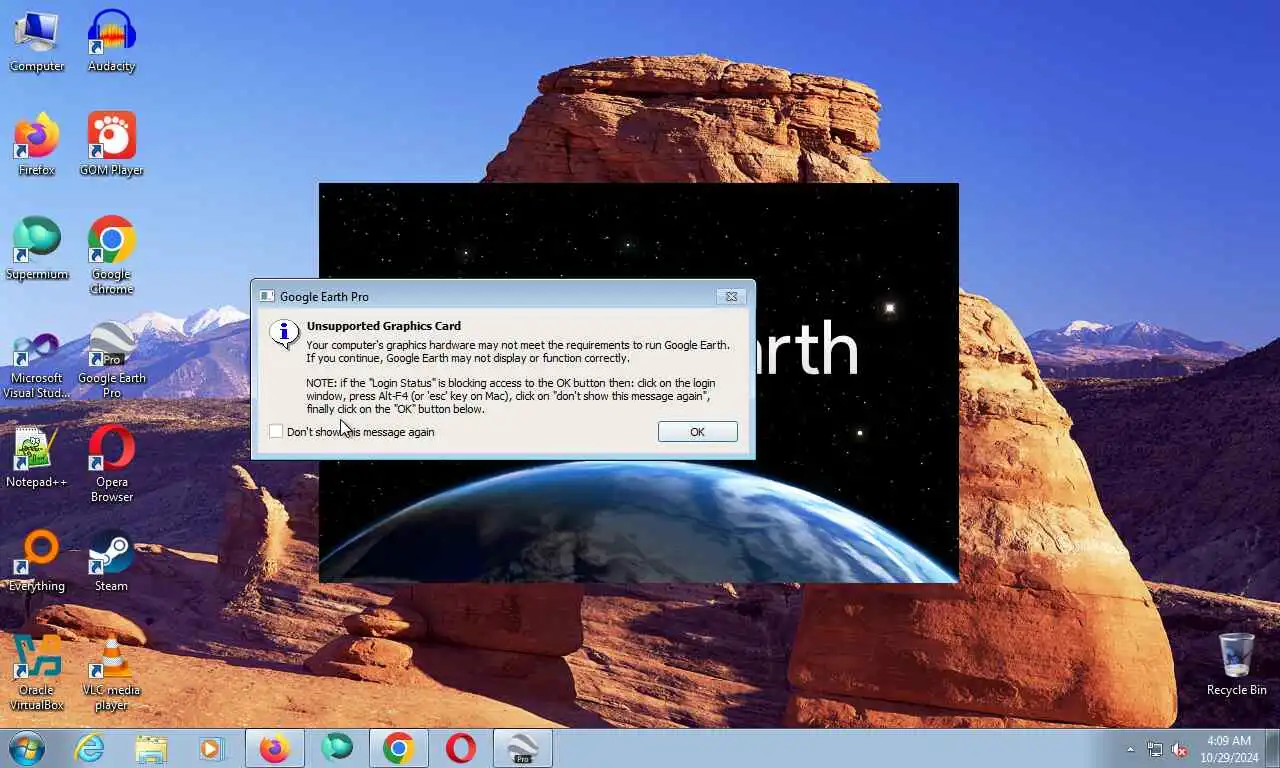The width and height of the screenshot is (1280, 768).
Task: Select the Notepad++ desktop shortcut
Action: pyautogui.click(x=37, y=458)
